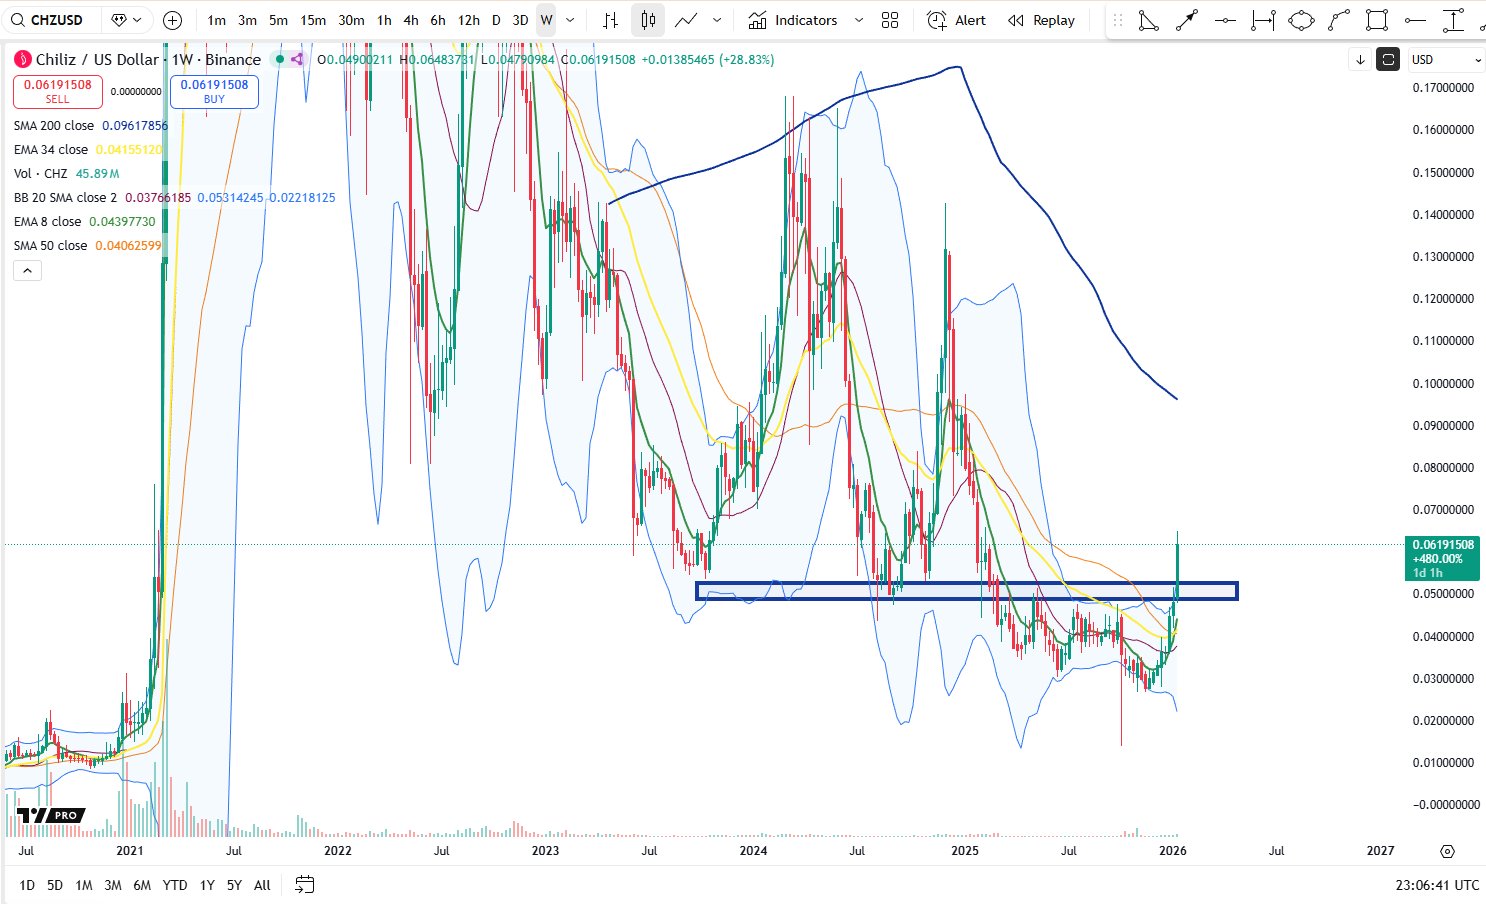Toggle the dark square button beside USD

(x=1388, y=59)
